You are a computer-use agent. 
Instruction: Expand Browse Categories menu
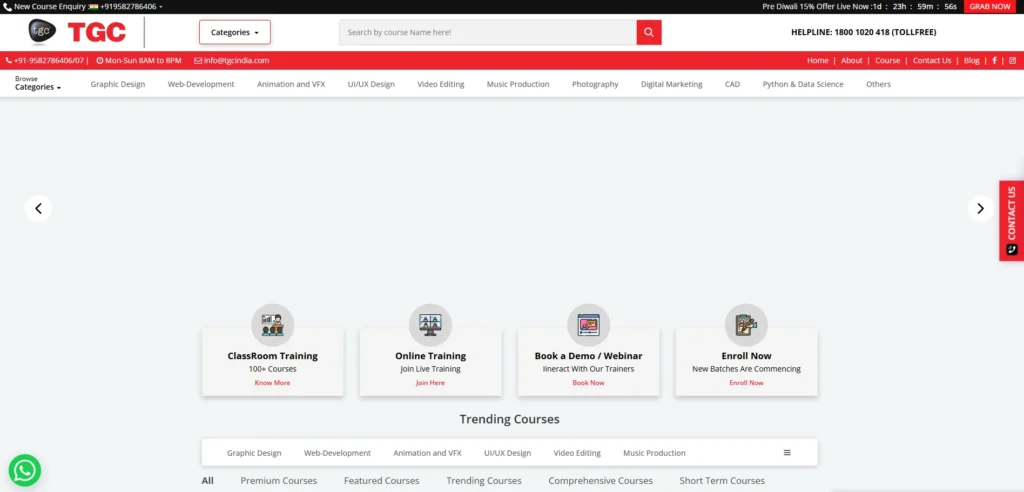coord(38,84)
